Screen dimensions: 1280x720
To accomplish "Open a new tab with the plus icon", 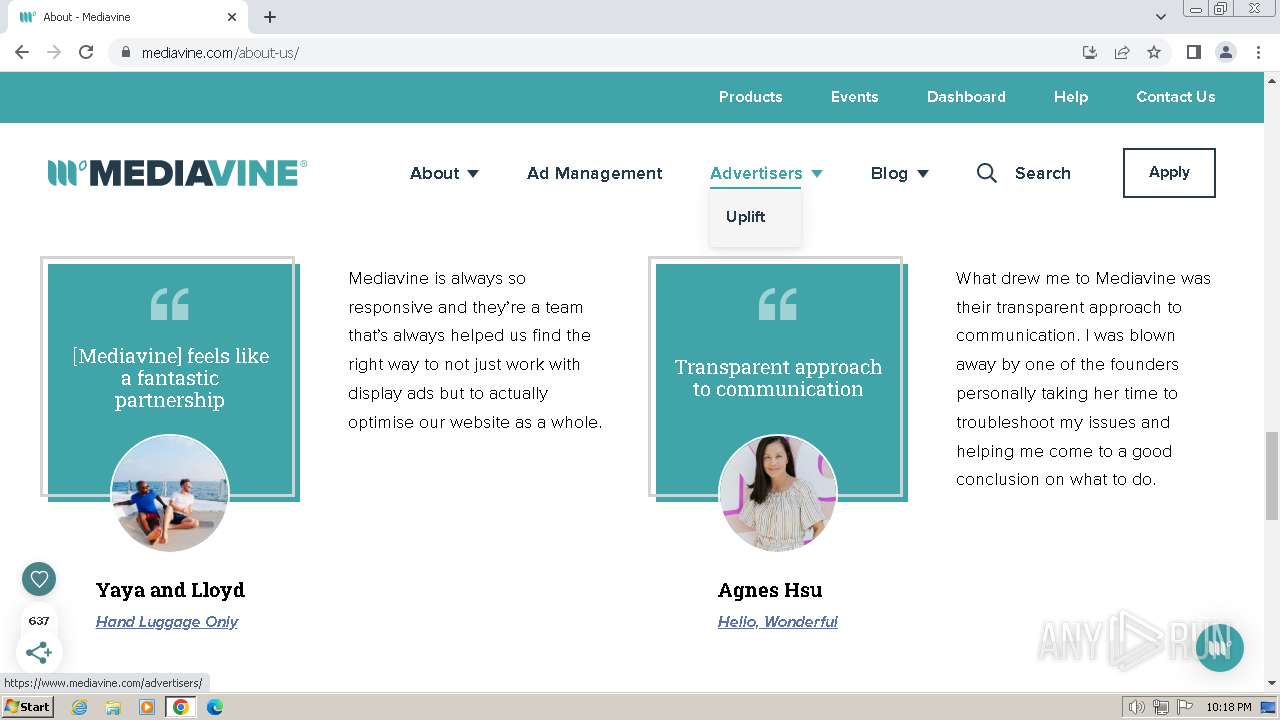I will click(270, 17).
